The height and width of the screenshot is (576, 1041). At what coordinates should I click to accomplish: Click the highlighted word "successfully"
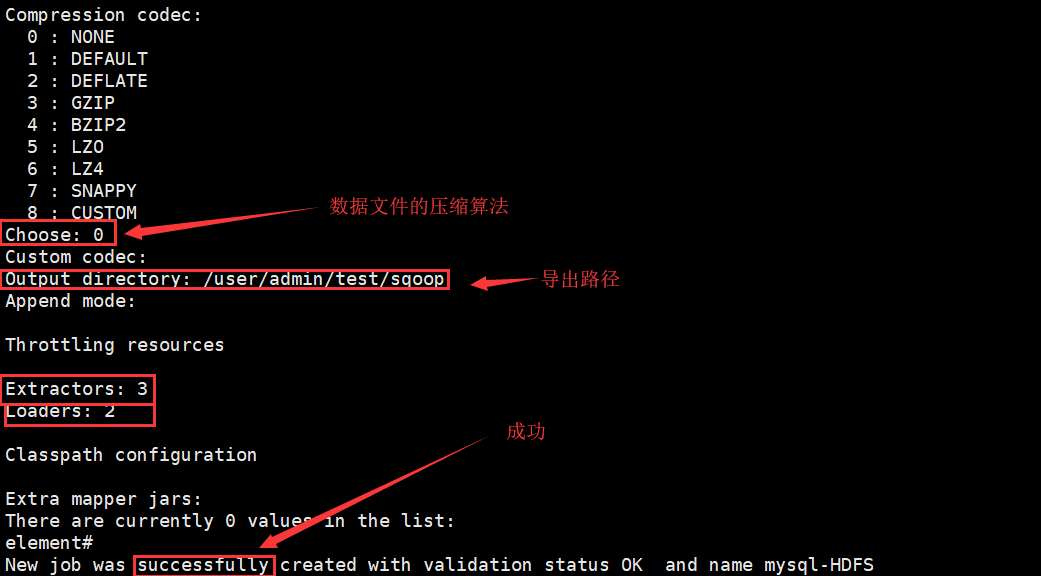[203, 565]
